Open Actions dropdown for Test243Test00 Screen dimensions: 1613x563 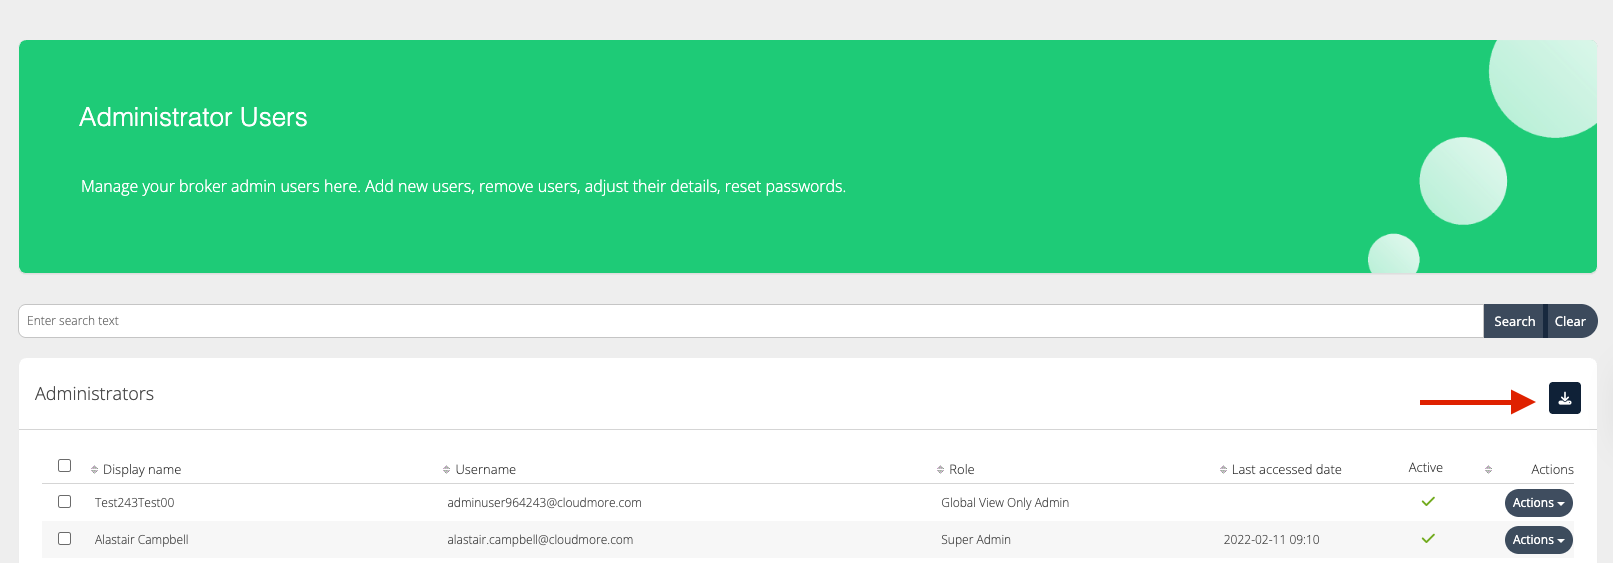[x=1538, y=503]
